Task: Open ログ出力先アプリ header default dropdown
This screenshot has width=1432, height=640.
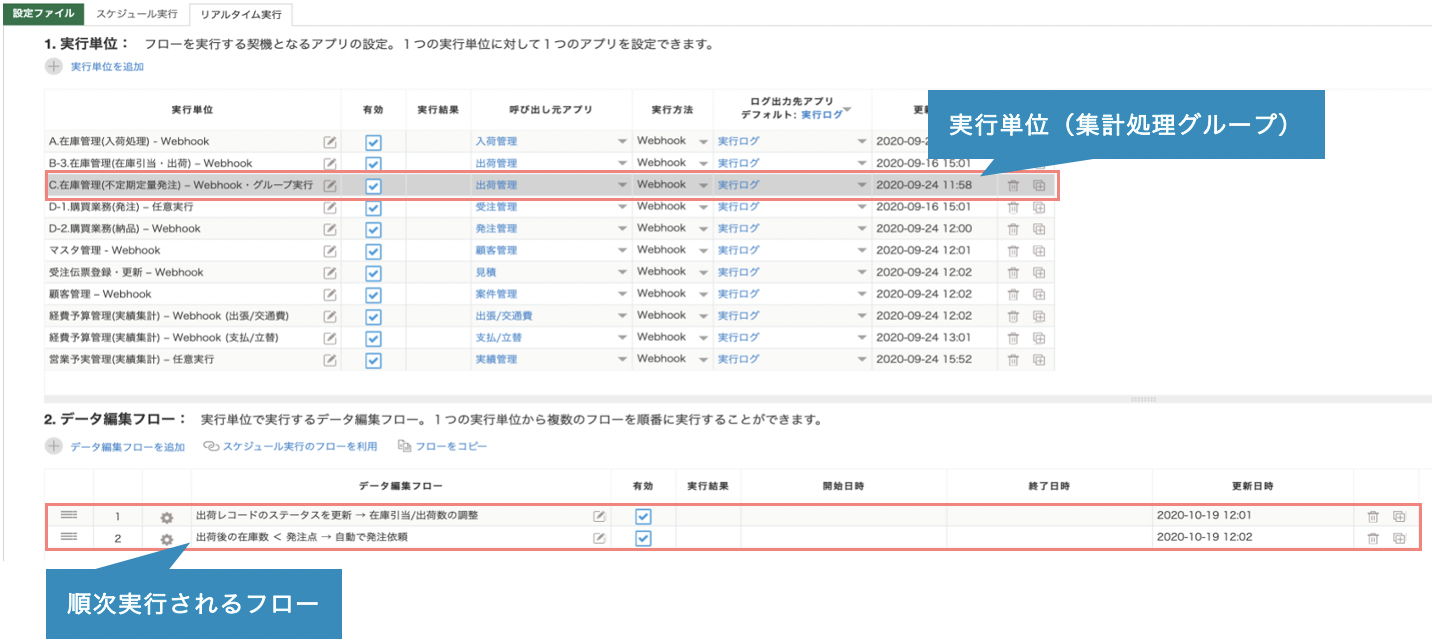Action: [x=847, y=108]
